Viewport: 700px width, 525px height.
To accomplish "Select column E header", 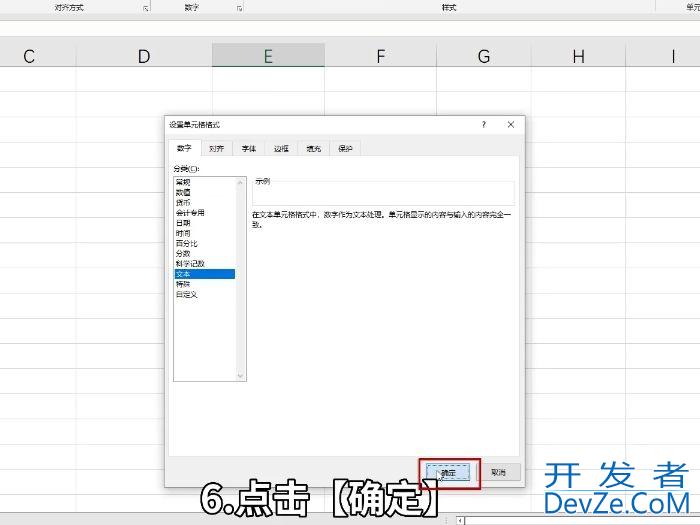I will pos(268,55).
